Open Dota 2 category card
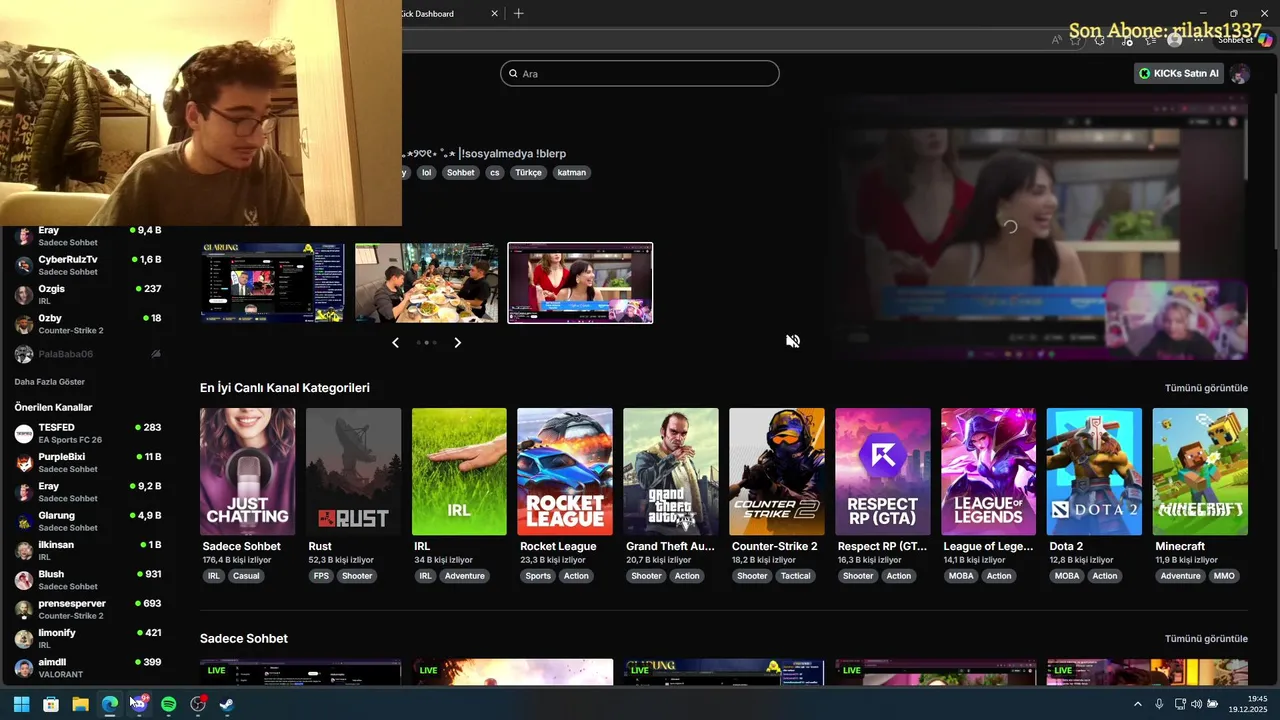Image resolution: width=1280 pixels, height=720 pixels. (x=1094, y=471)
